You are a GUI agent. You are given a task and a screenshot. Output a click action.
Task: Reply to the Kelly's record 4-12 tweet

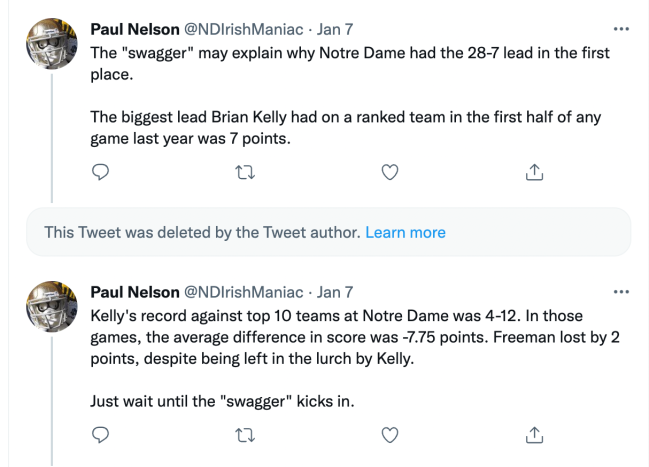click(100, 435)
